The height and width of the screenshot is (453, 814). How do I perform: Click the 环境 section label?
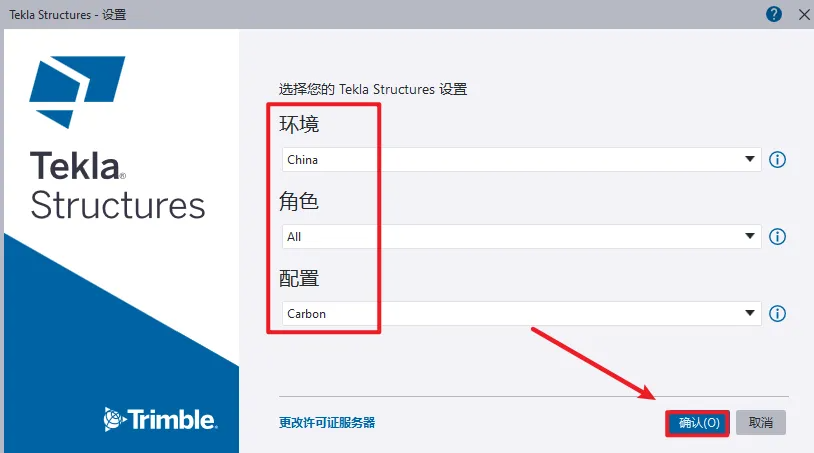299,125
